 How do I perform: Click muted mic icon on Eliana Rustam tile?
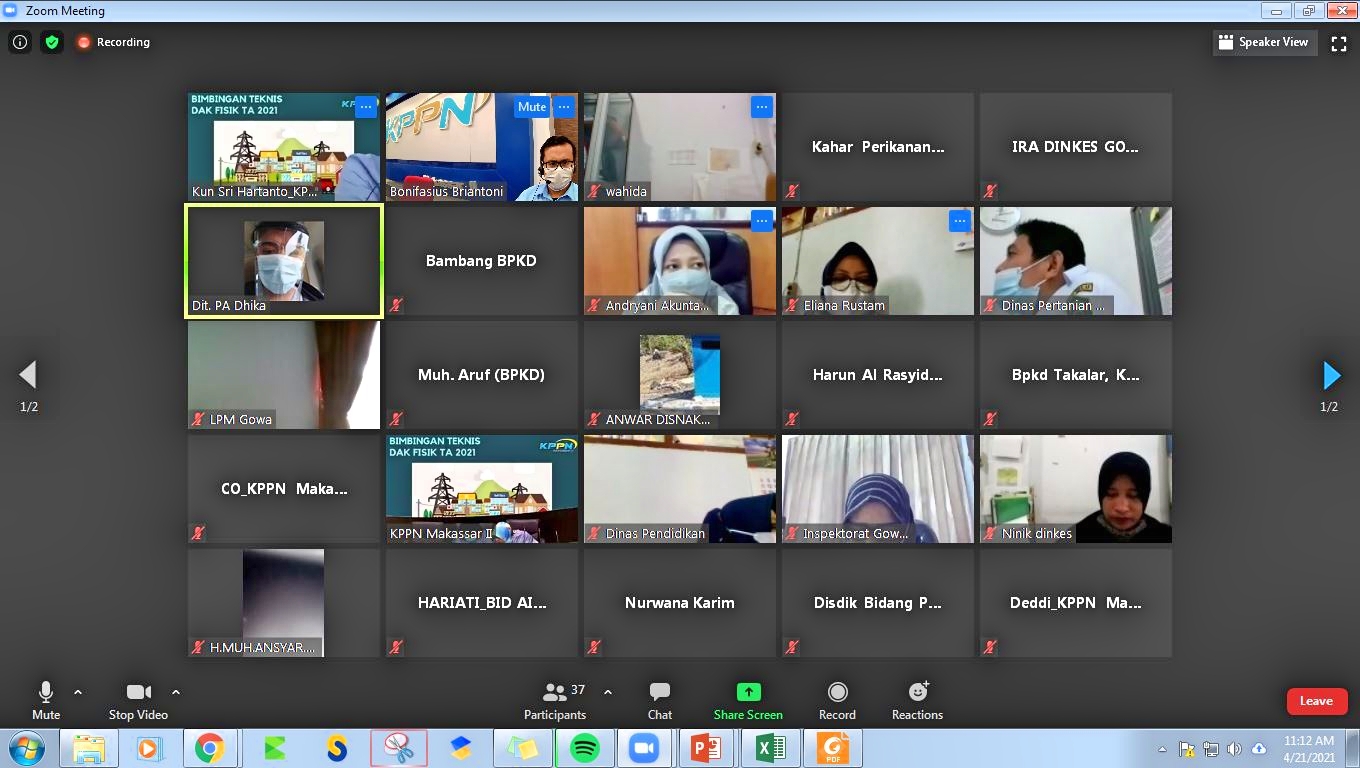coord(792,305)
